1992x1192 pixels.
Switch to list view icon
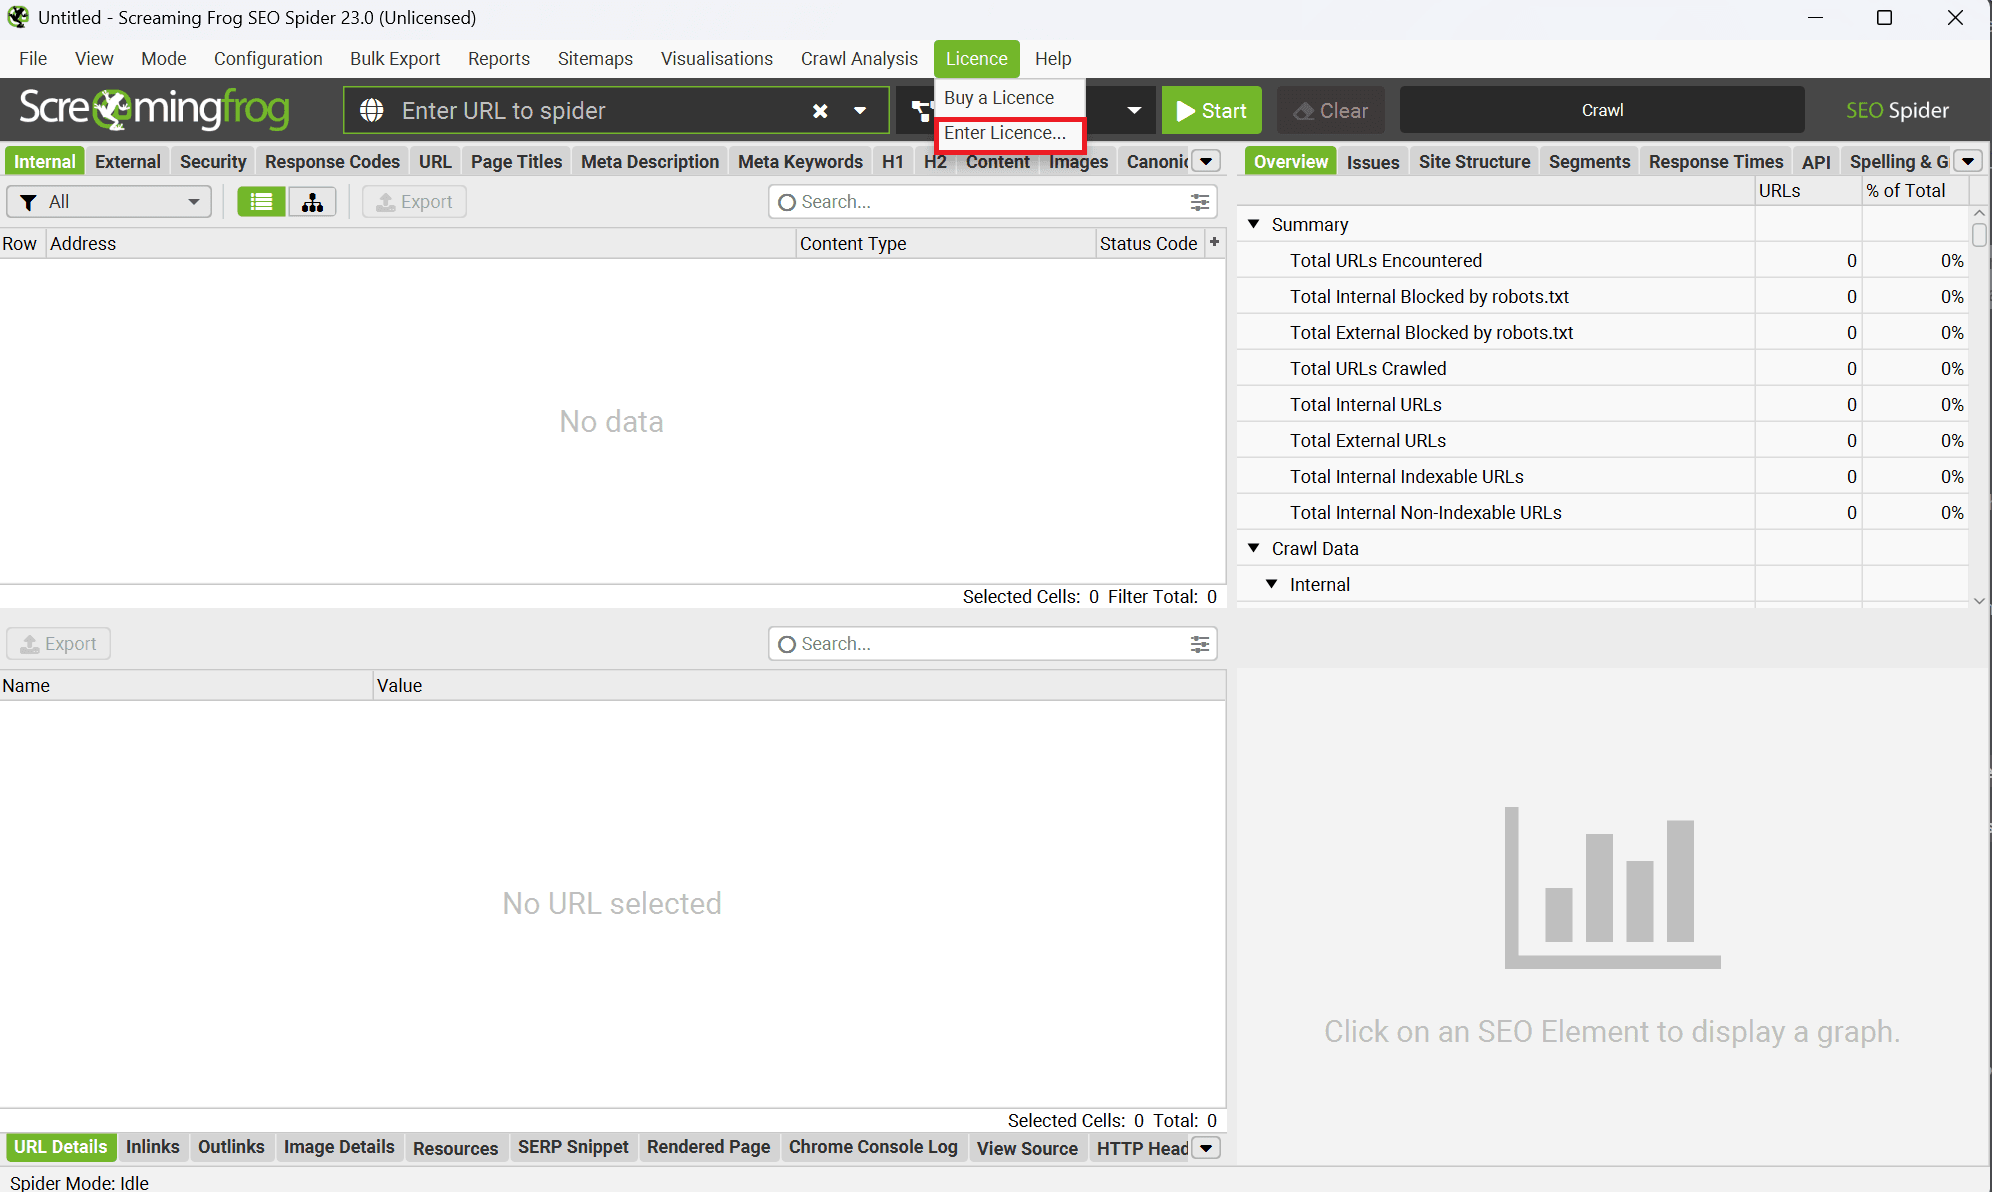coord(261,202)
